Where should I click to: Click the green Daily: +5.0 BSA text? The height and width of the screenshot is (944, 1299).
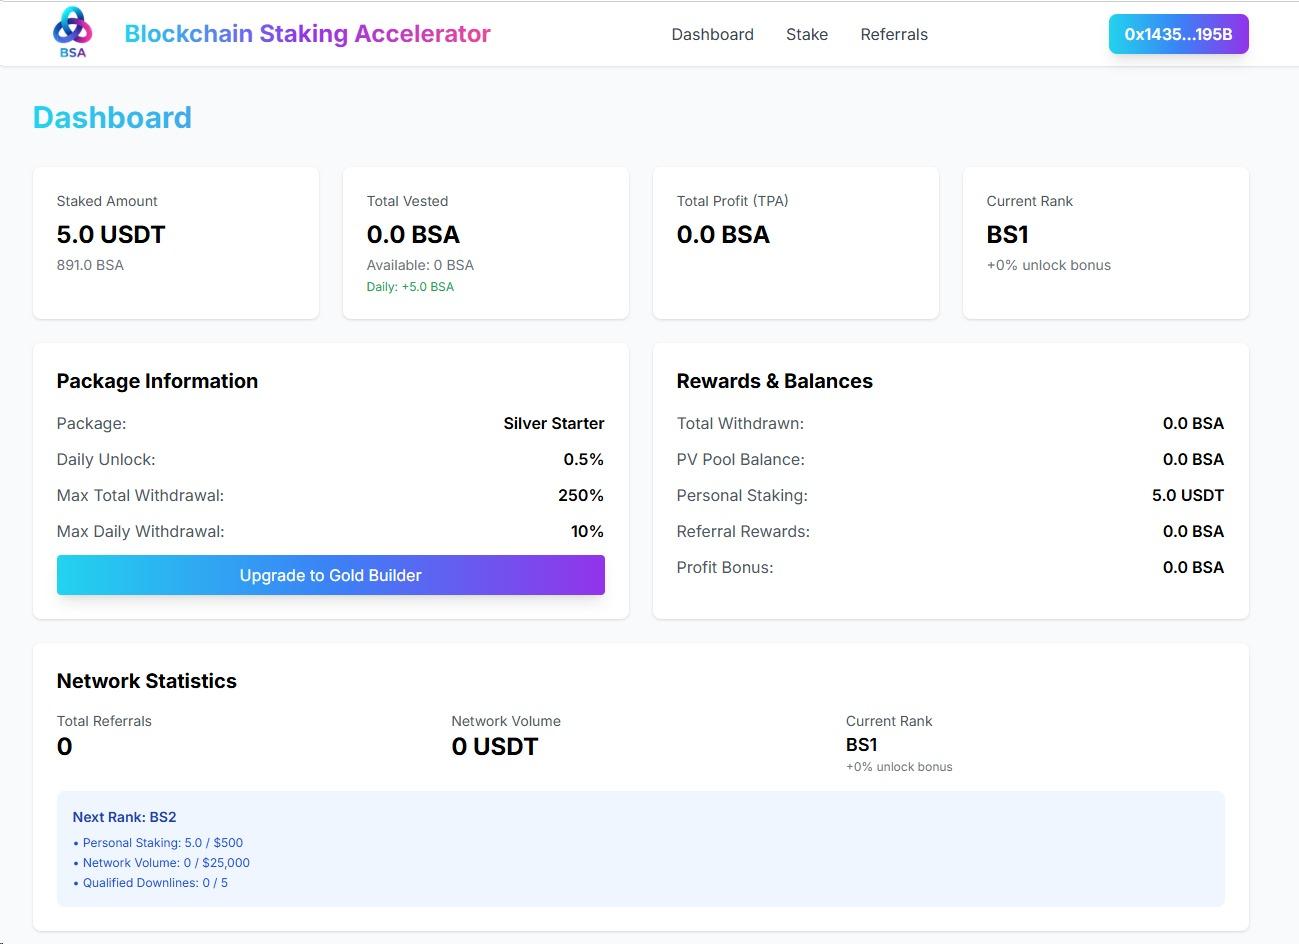(410, 287)
